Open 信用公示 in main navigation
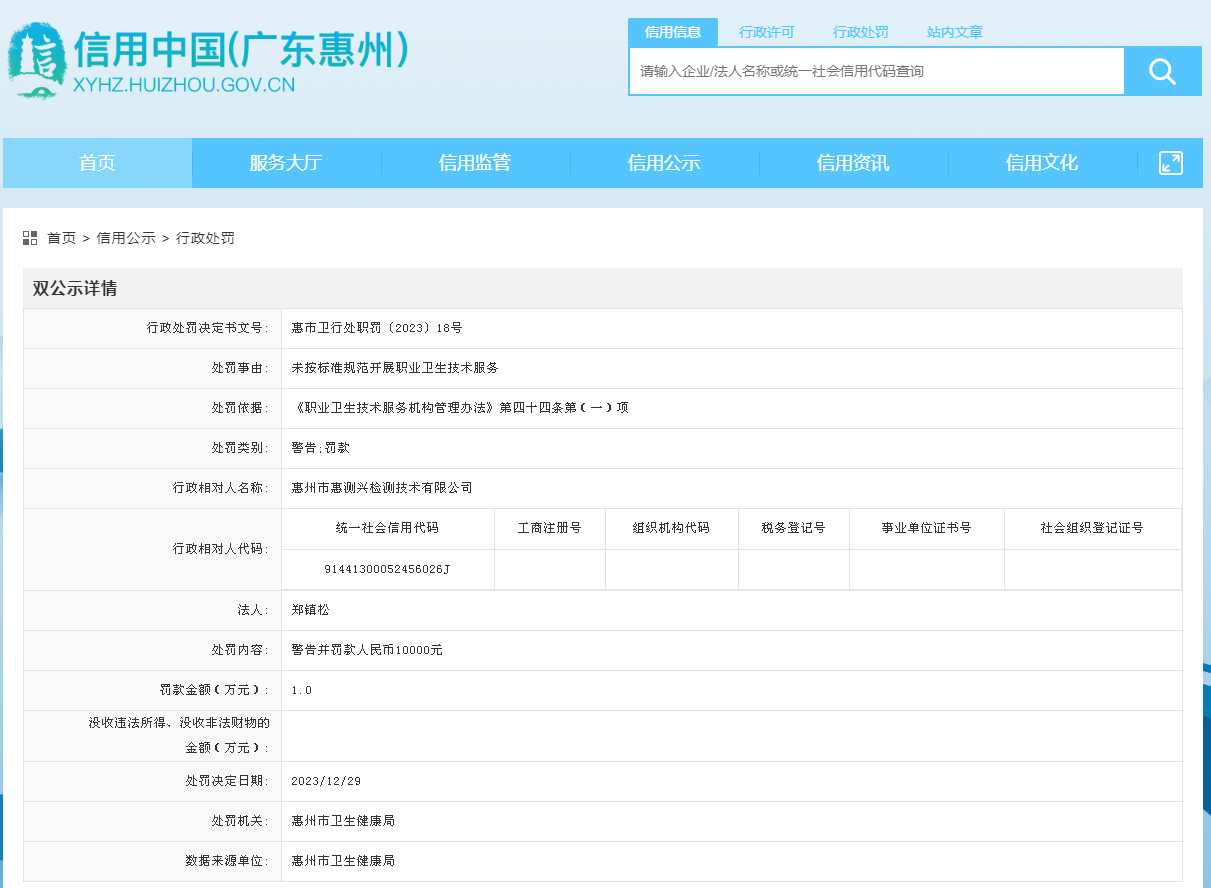1211x888 pixels. tap(664, 163)
